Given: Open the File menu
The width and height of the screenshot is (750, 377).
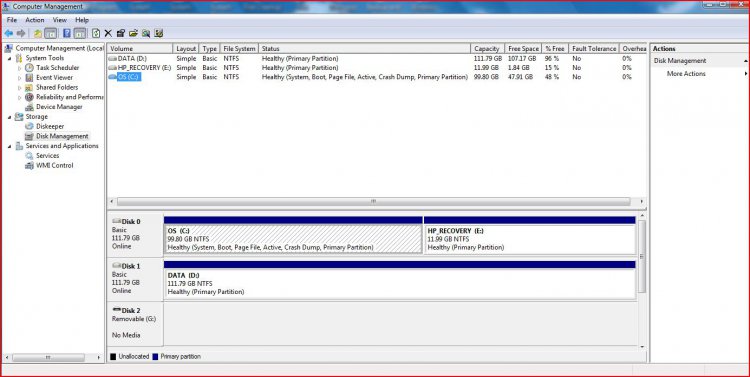Looking at the screenshot, I should tap(12, 20).
